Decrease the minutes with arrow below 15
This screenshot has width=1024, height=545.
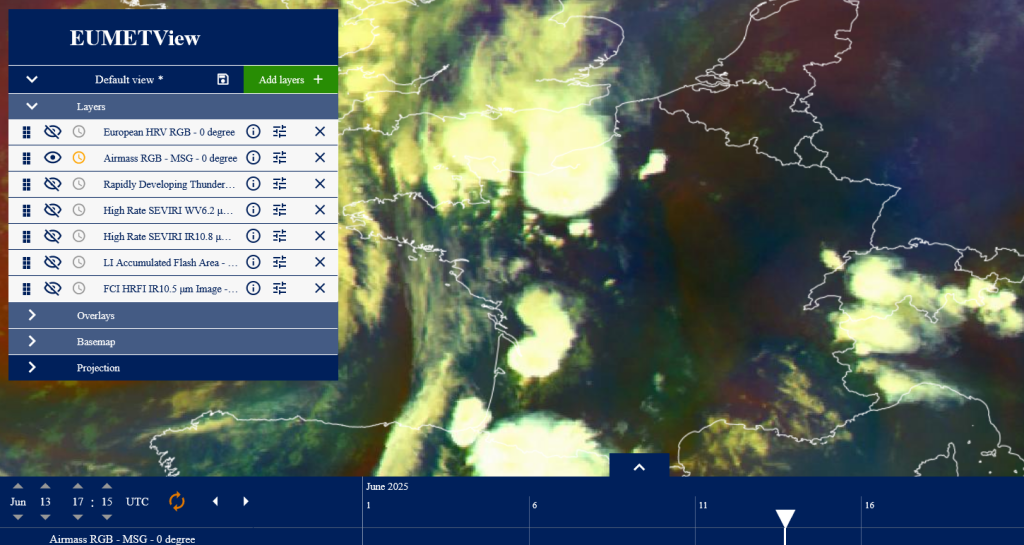pyautogui.click(x=106, y=518)
